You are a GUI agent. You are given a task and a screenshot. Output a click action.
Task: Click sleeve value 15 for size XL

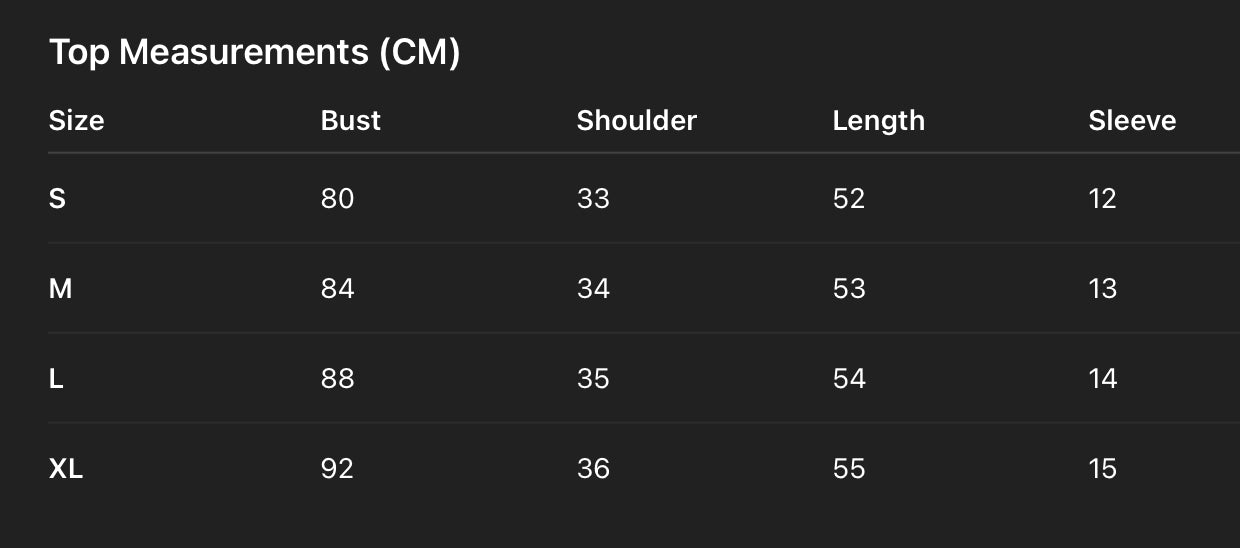(x=1102, y=469)
